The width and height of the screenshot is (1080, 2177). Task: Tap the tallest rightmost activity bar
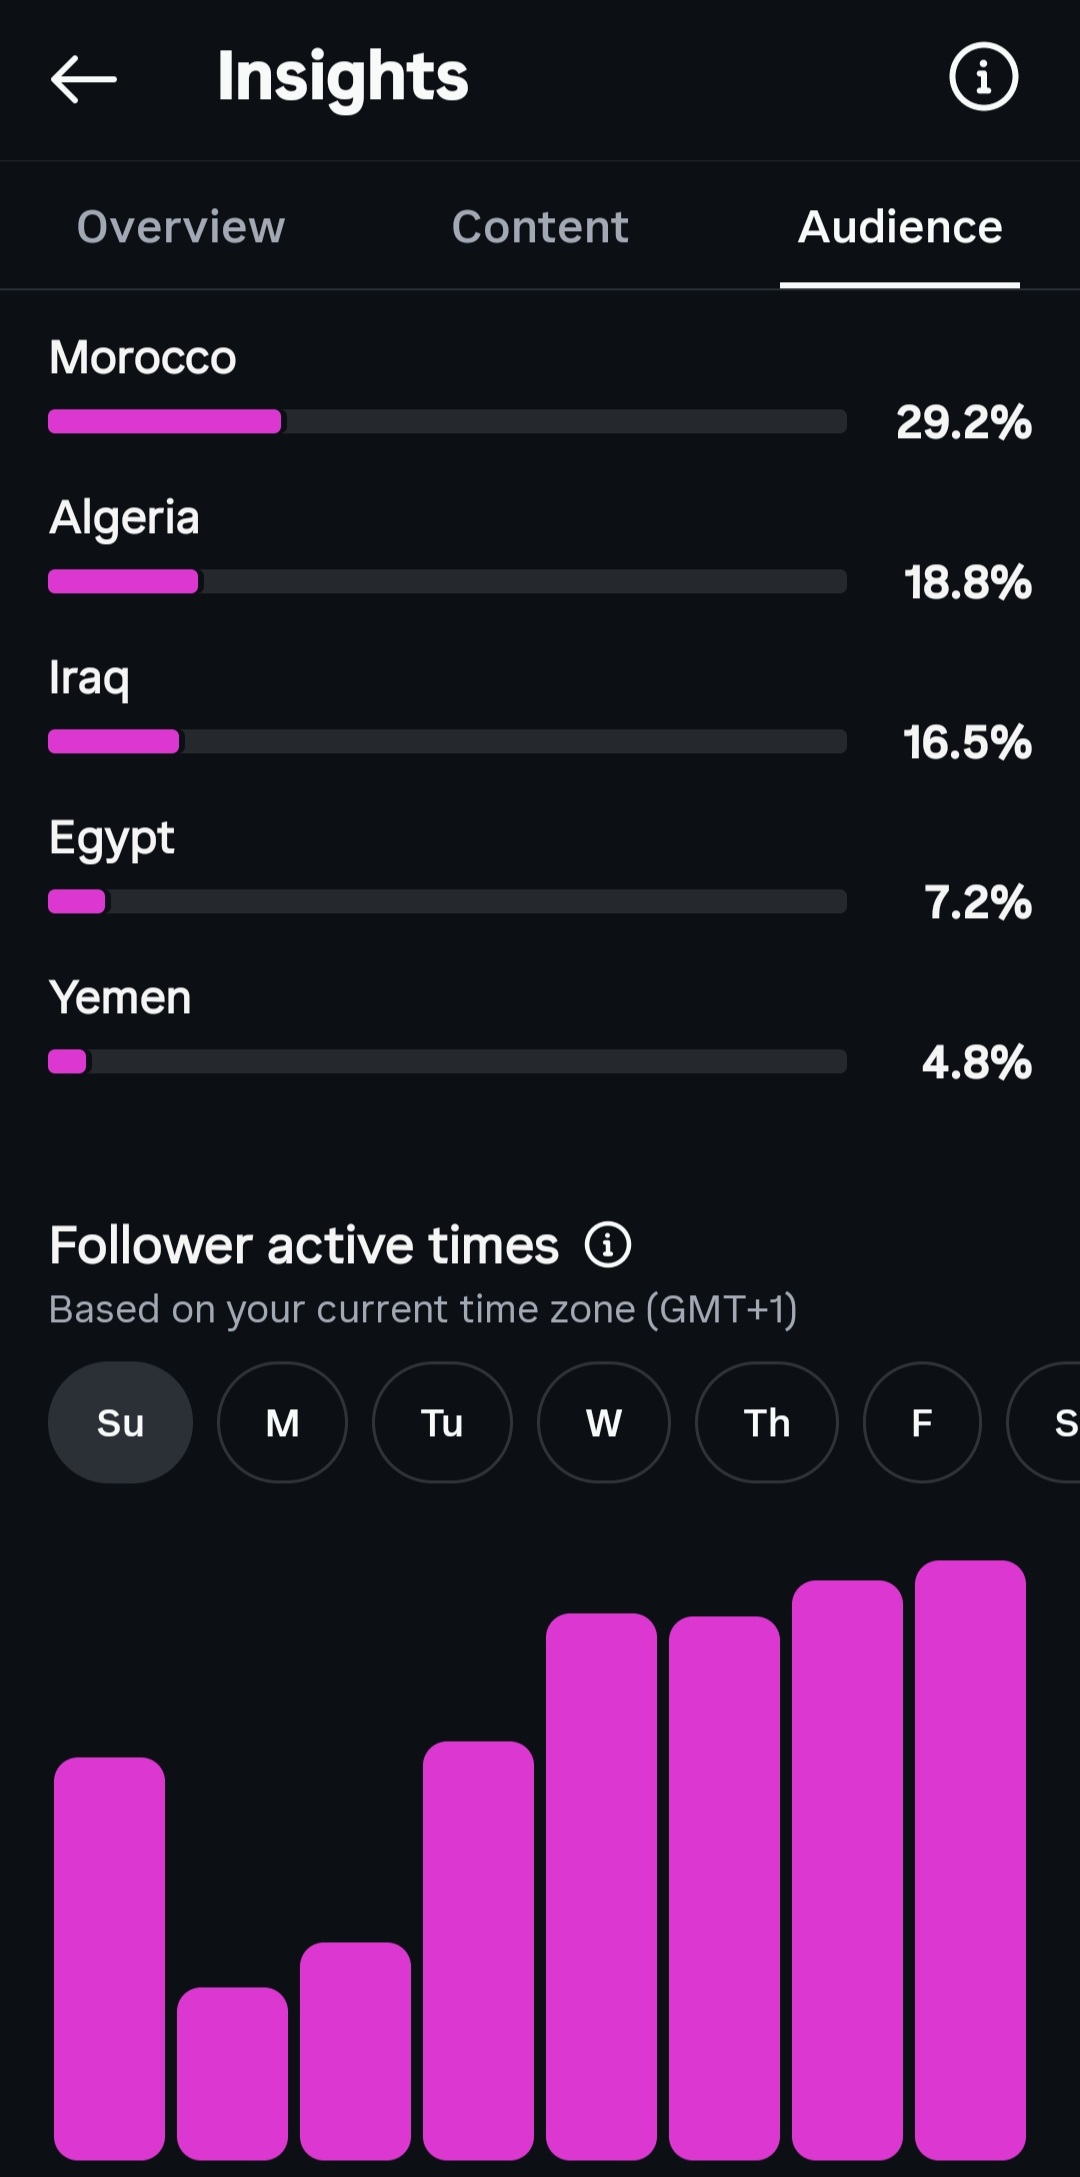tap(970, 1860)
